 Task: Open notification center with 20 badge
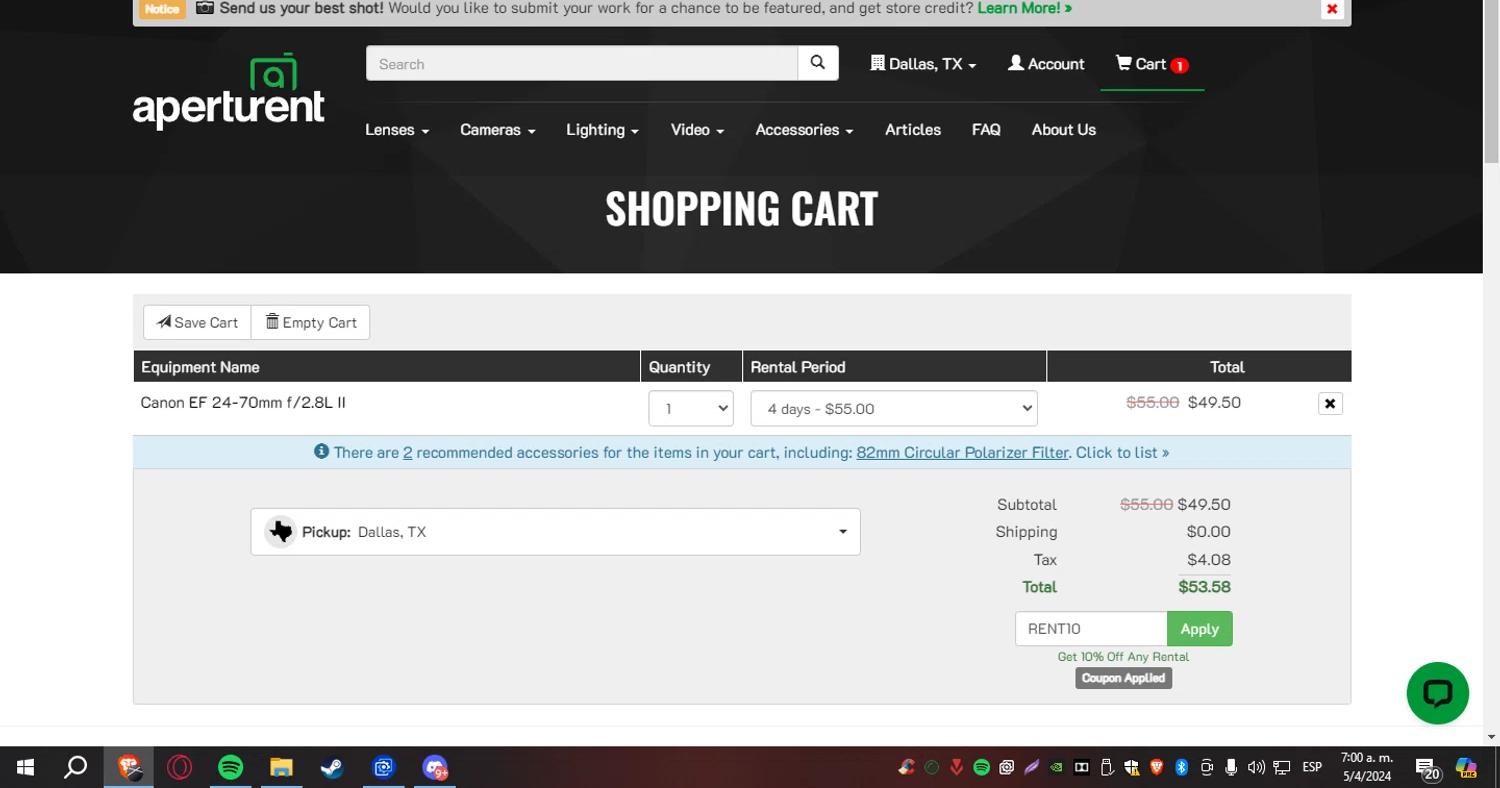[x=1428, y=768]
